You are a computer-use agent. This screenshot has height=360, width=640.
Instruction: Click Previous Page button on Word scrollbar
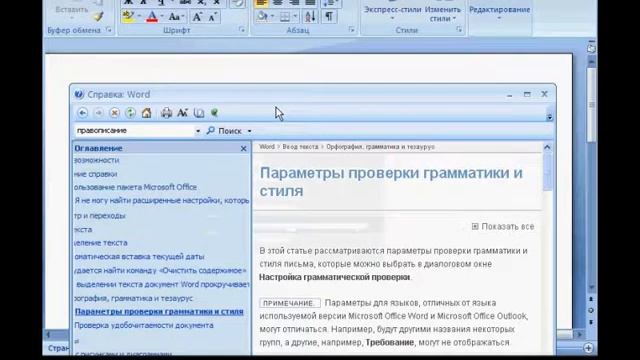pyautogui.click(x=591, y=299)
